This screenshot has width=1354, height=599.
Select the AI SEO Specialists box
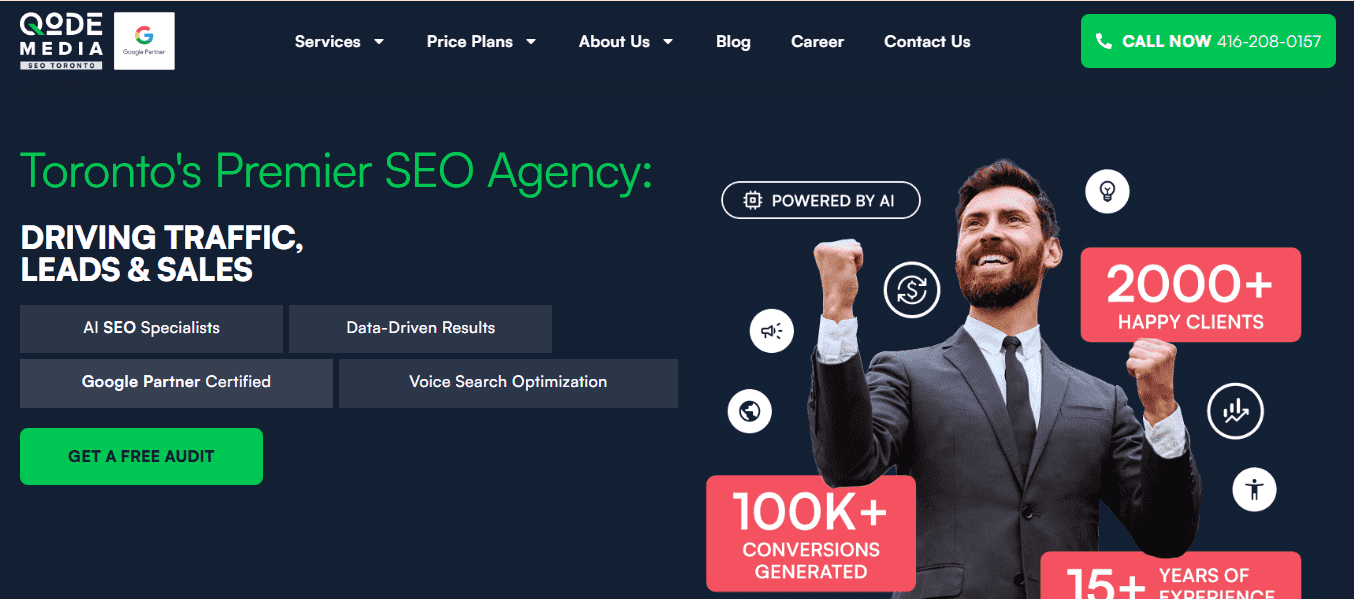pos(151,328)
